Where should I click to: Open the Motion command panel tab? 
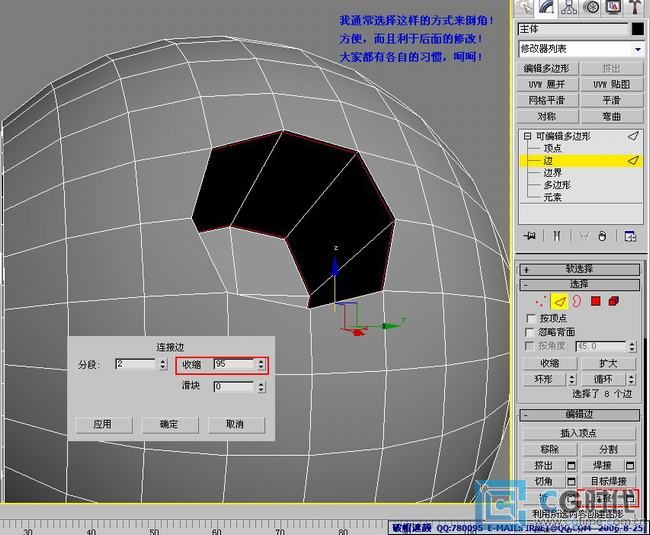(x=591, y=7)
